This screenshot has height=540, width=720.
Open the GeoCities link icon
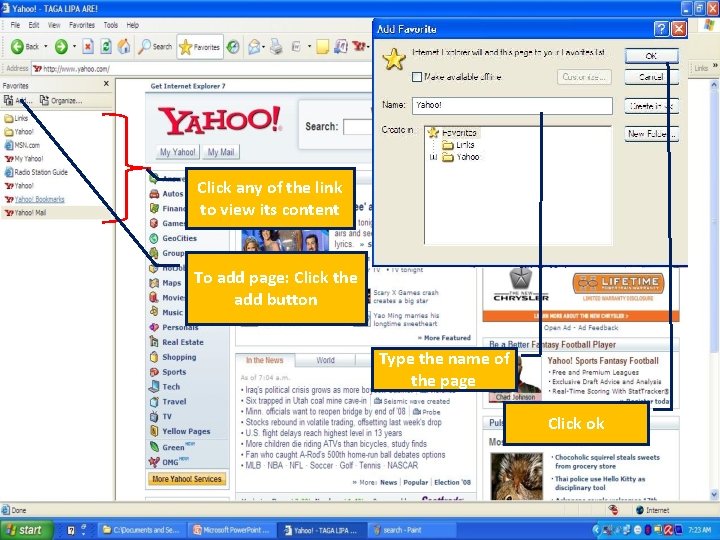click(x=154, y=238)
